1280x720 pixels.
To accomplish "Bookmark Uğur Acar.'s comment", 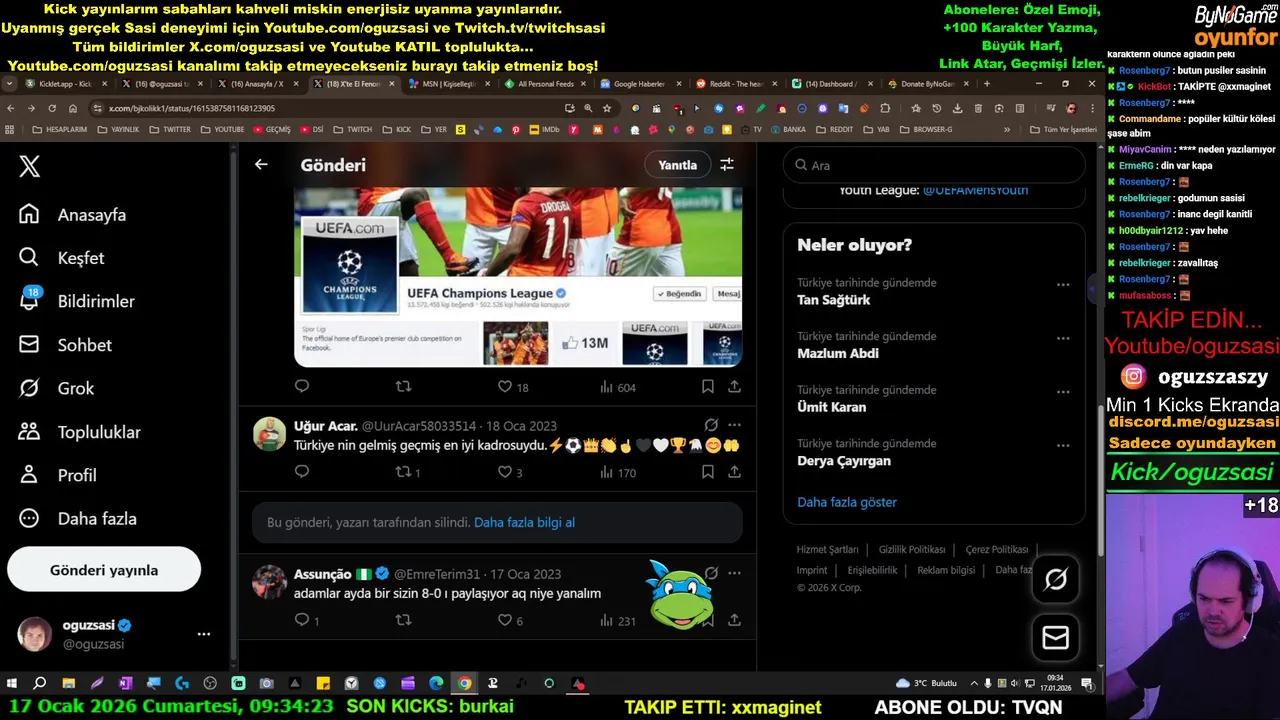I will [x=708, y=472].
